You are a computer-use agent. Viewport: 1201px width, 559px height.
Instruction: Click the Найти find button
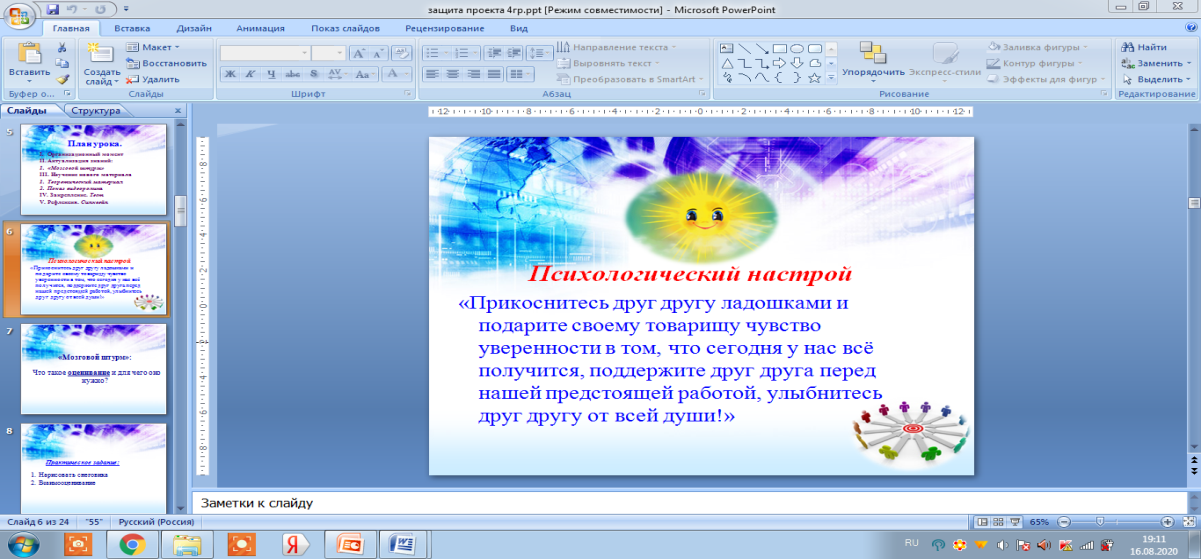(x=1145, y=47)
